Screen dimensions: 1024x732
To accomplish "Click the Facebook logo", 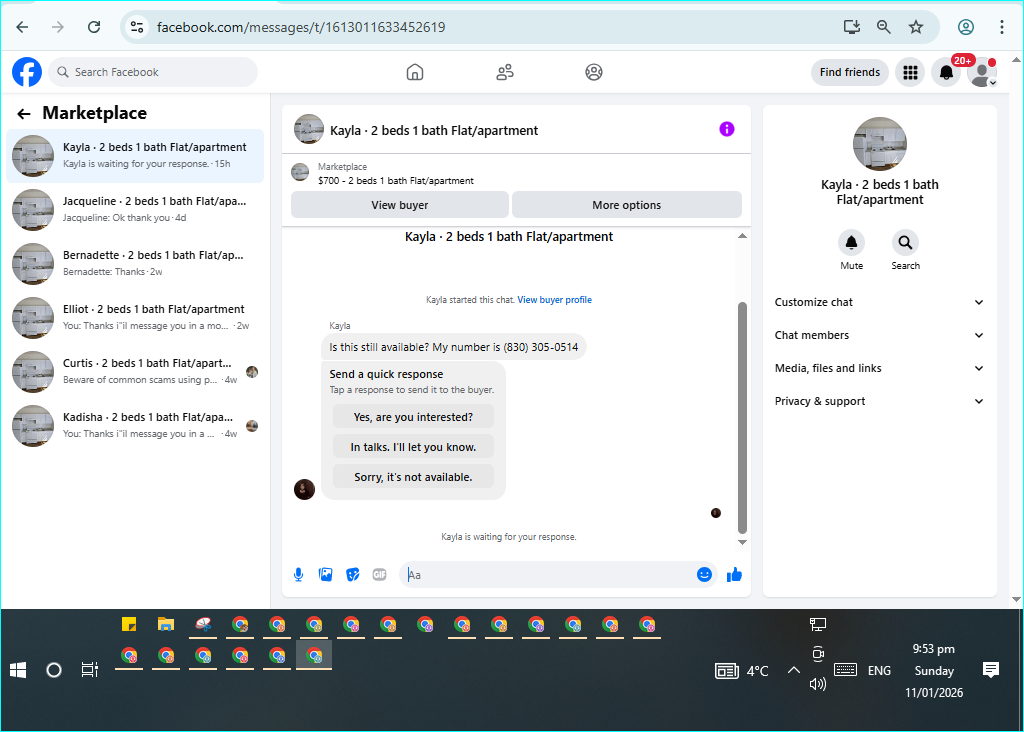I will pyautogui.click(x=27, y=72).
